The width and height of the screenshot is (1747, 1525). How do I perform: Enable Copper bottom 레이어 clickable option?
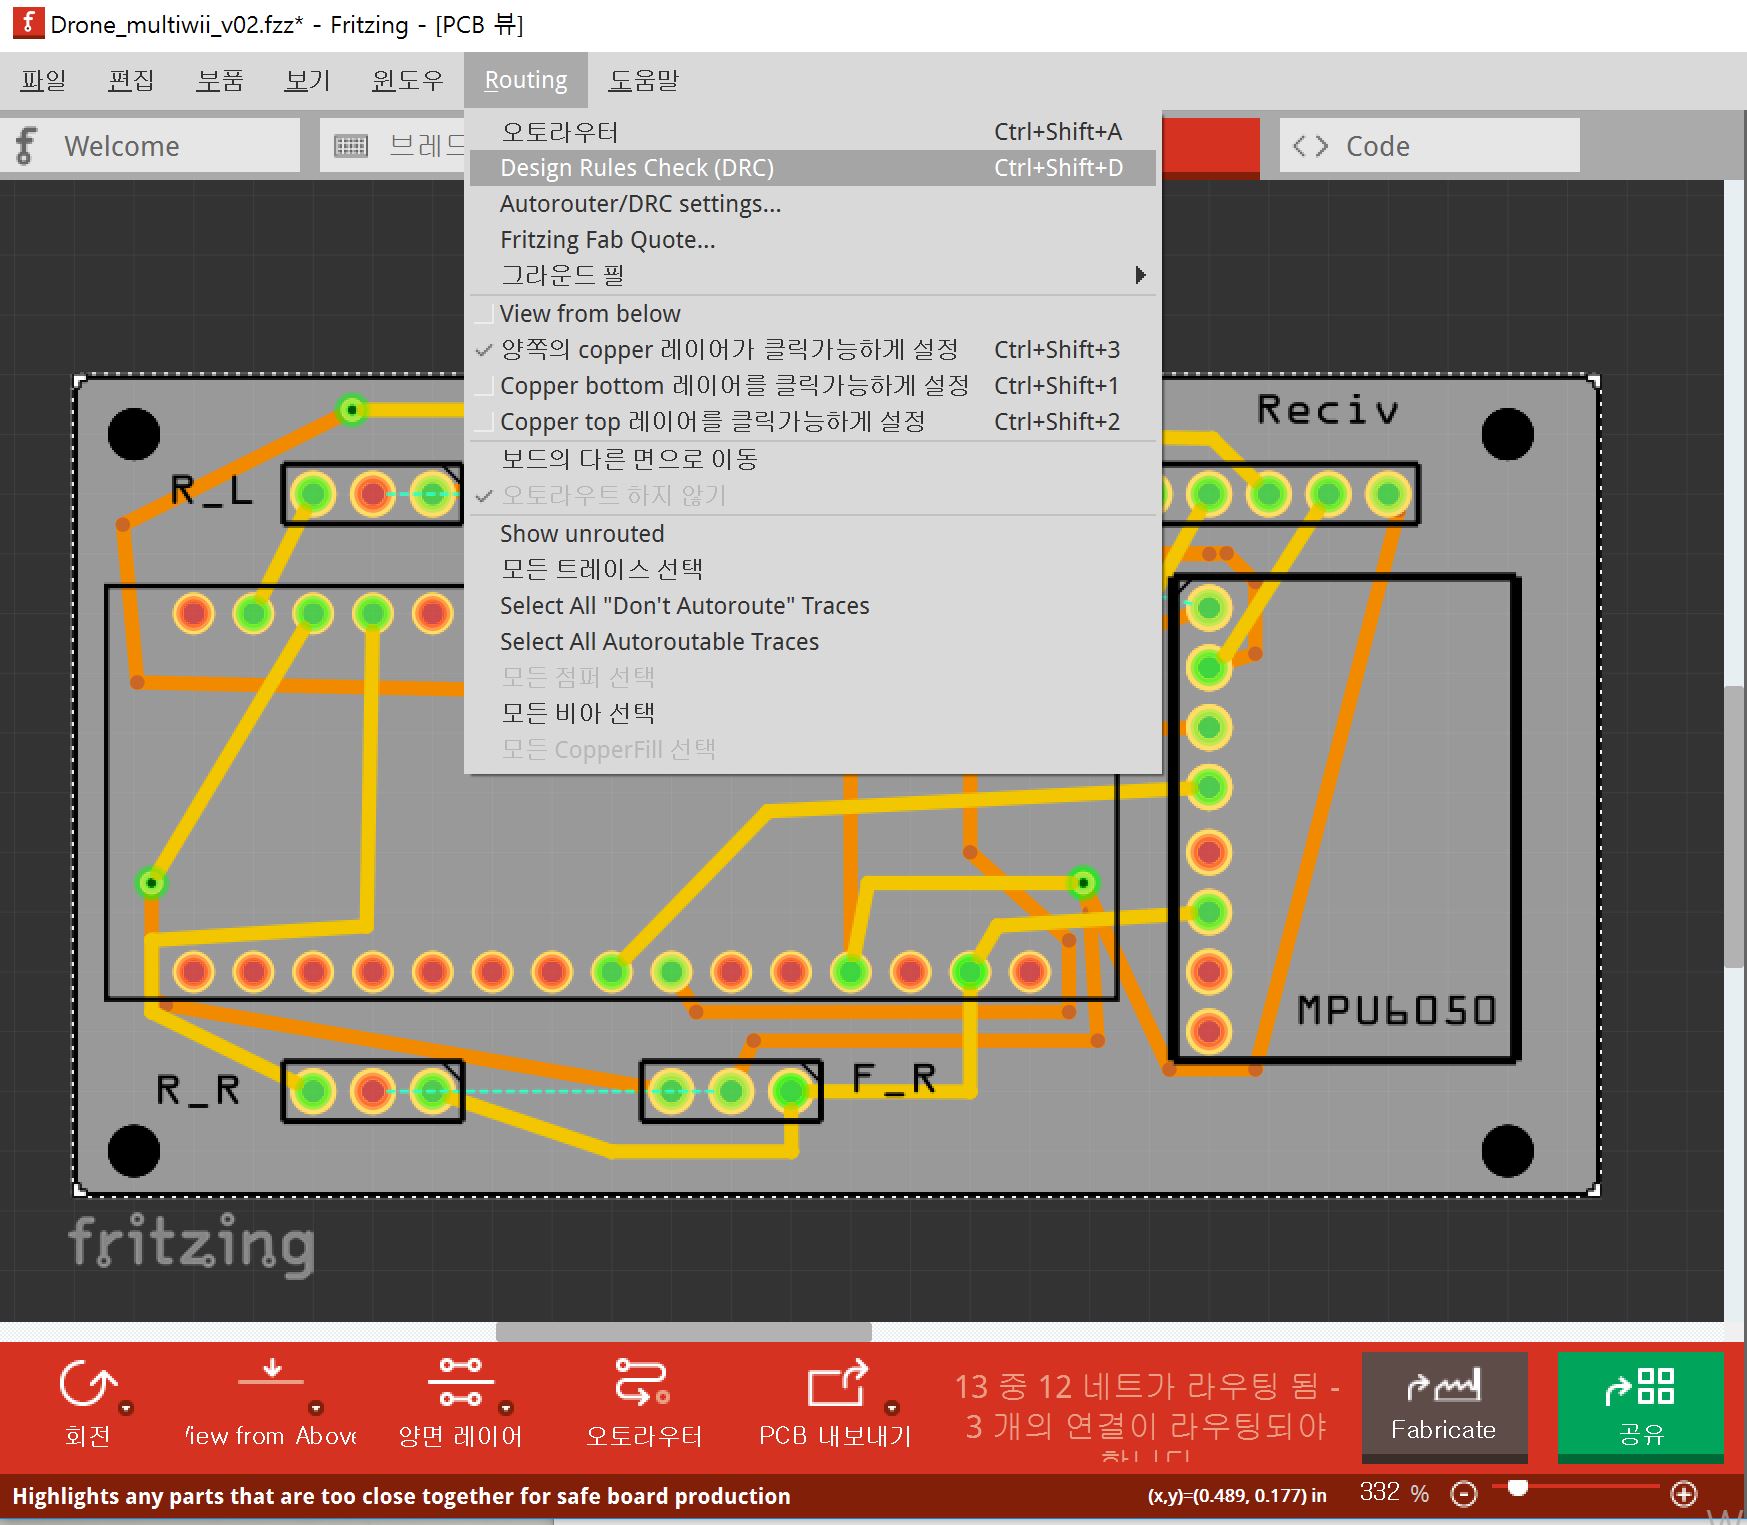tap(812, 386)
